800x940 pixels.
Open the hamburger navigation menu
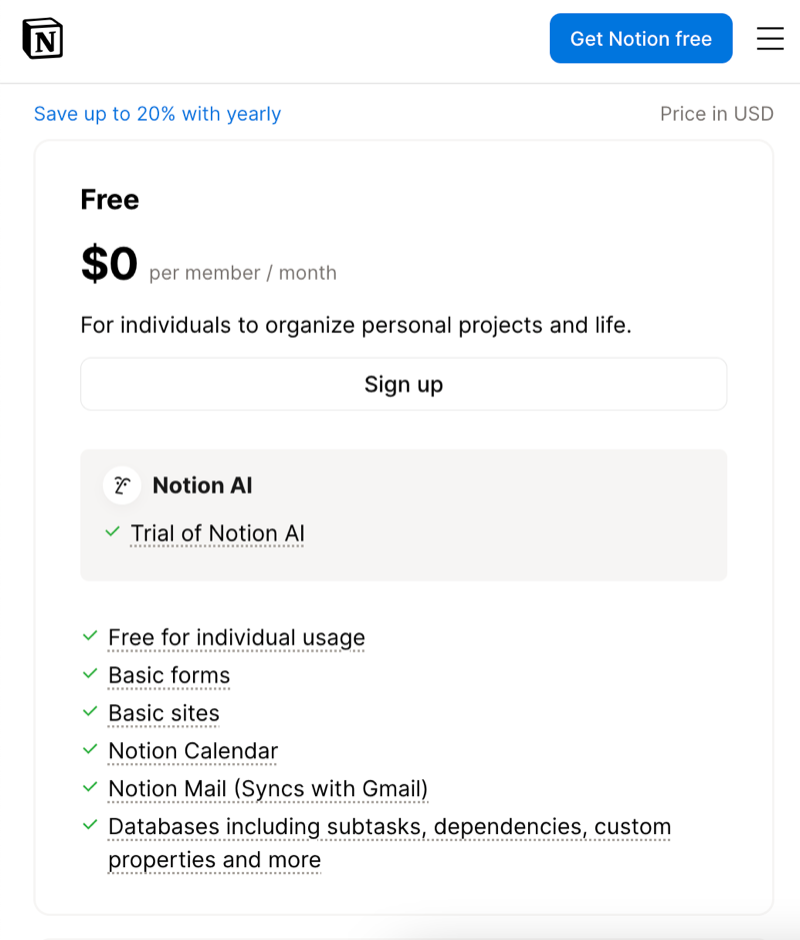[x=770, y=38]
